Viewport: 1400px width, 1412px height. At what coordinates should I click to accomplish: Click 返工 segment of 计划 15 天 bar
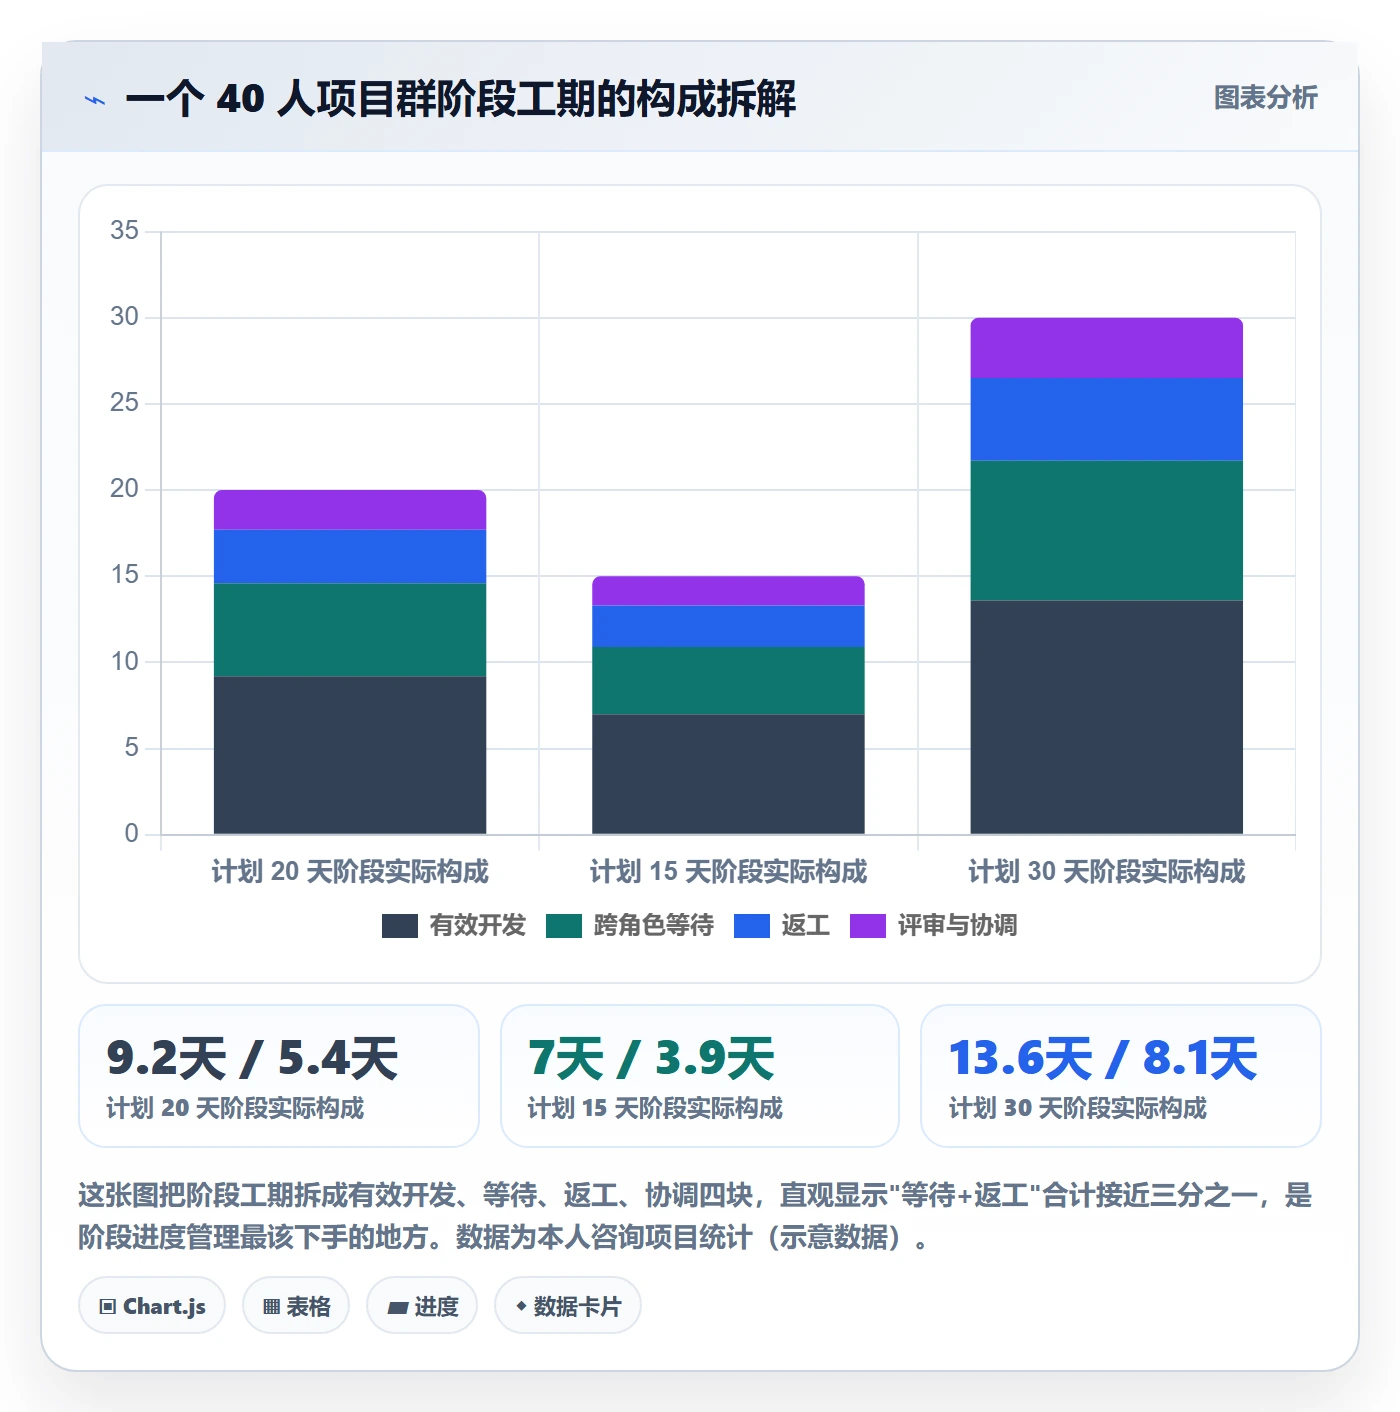[728, 626]
